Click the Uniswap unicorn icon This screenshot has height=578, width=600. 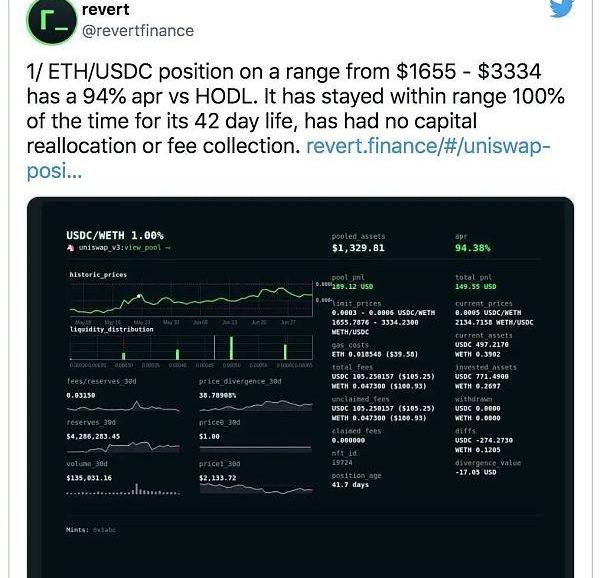[70, 247]
